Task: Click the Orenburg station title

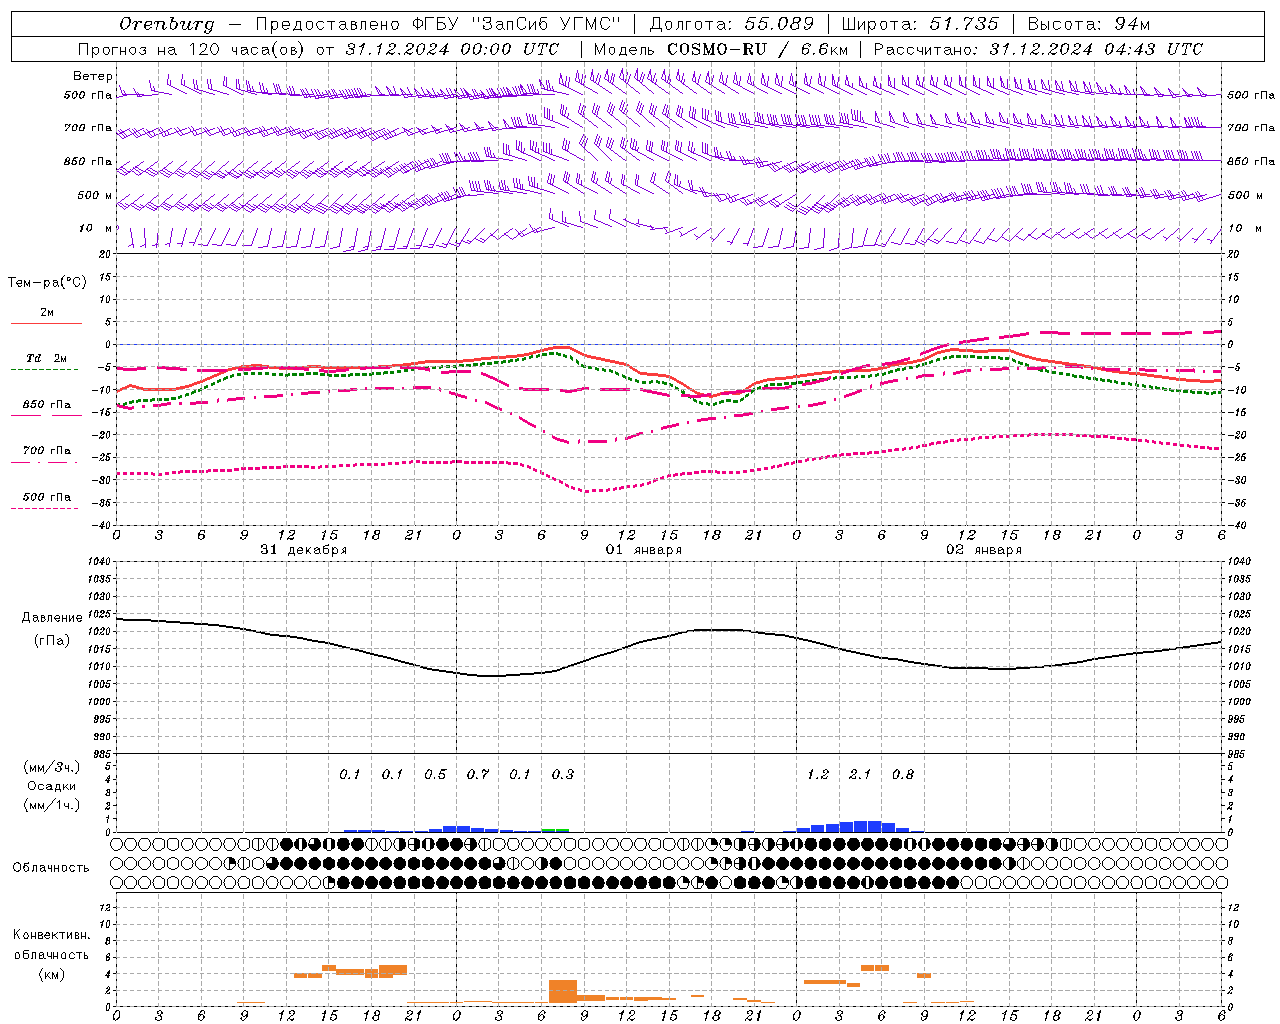Action: 166,24
